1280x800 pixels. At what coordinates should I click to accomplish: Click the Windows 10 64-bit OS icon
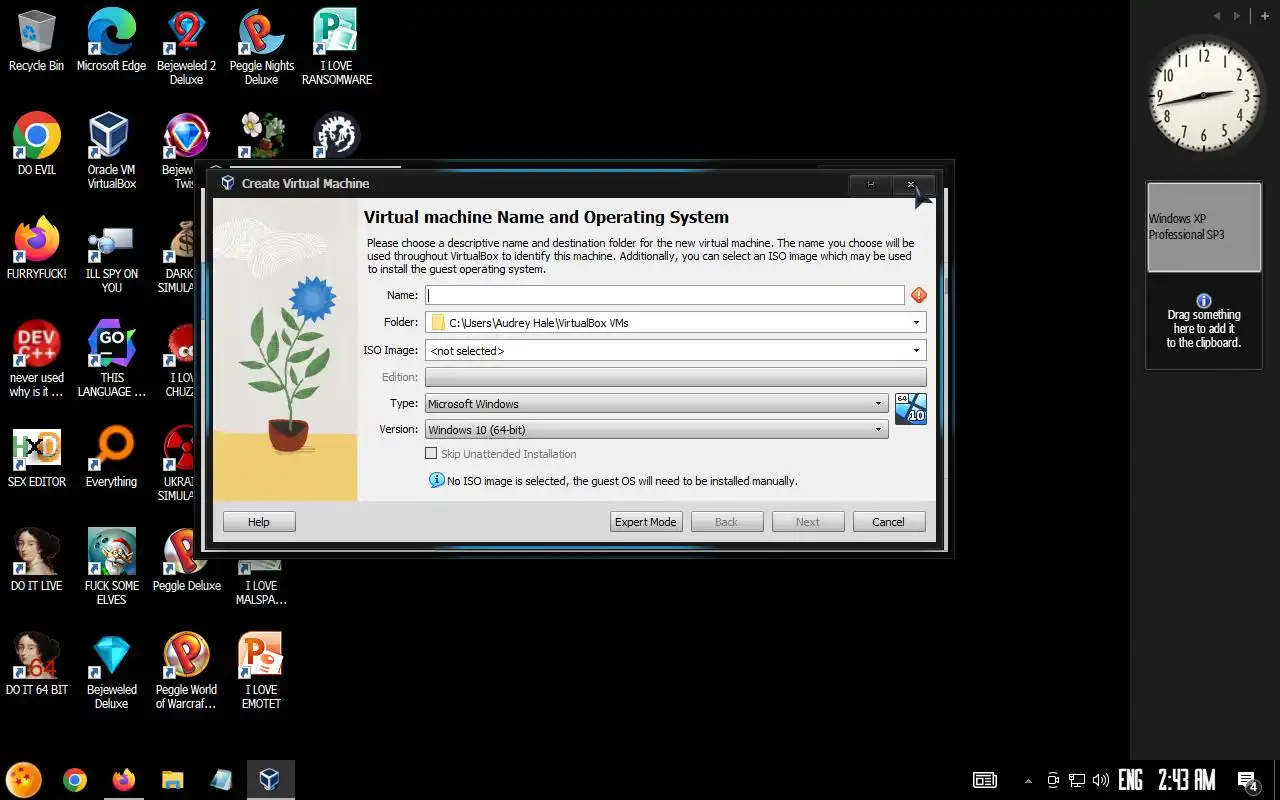pos(910,408)
